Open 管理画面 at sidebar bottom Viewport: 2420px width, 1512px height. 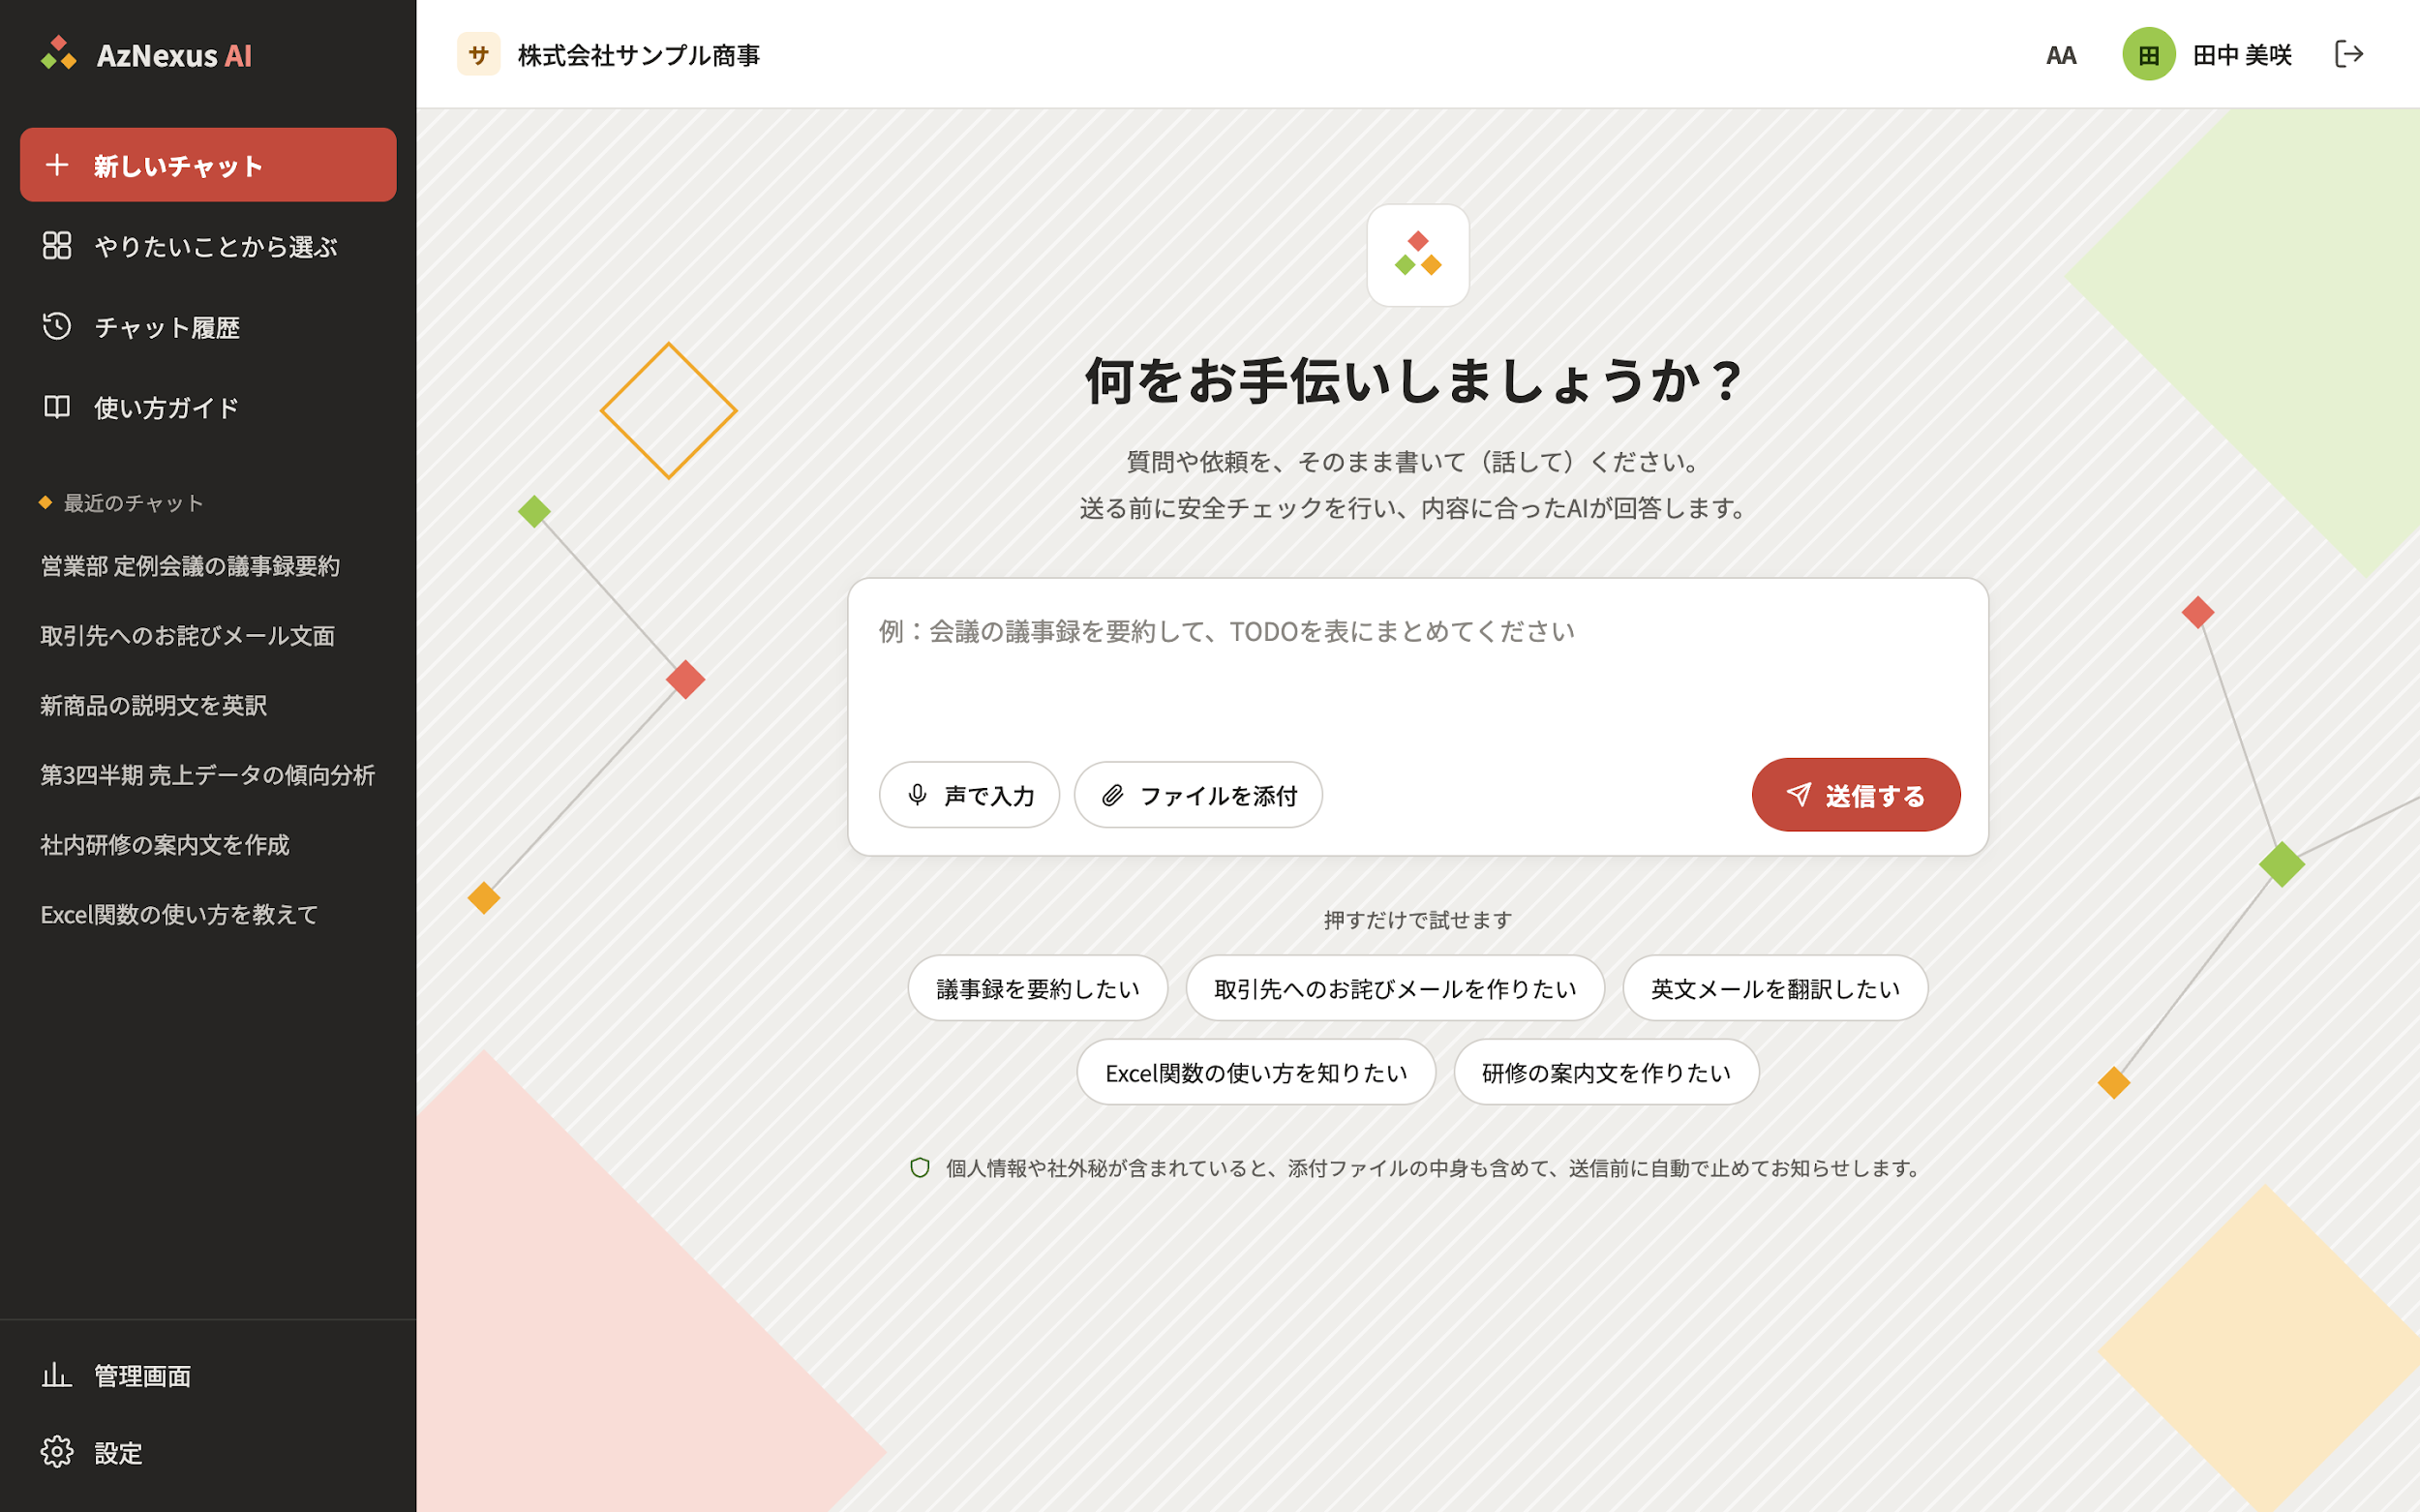coord(208,1376)
